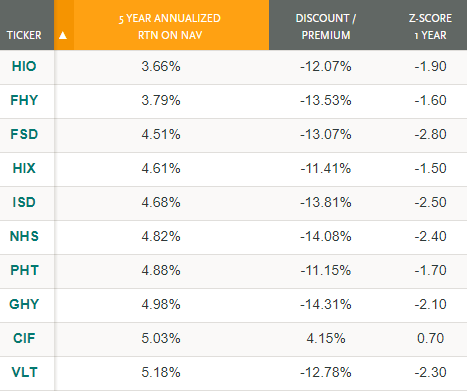Open the HIX ticker link
467x391 pixels.
tap(24, 168)
